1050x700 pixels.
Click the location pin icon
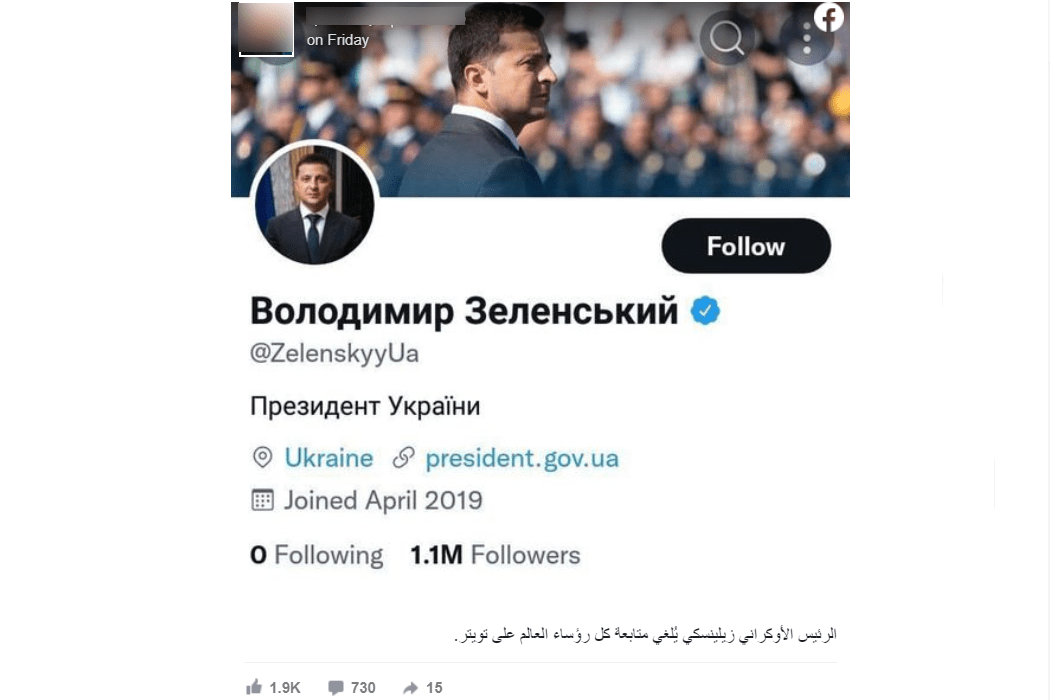click(x=262, y=458)
